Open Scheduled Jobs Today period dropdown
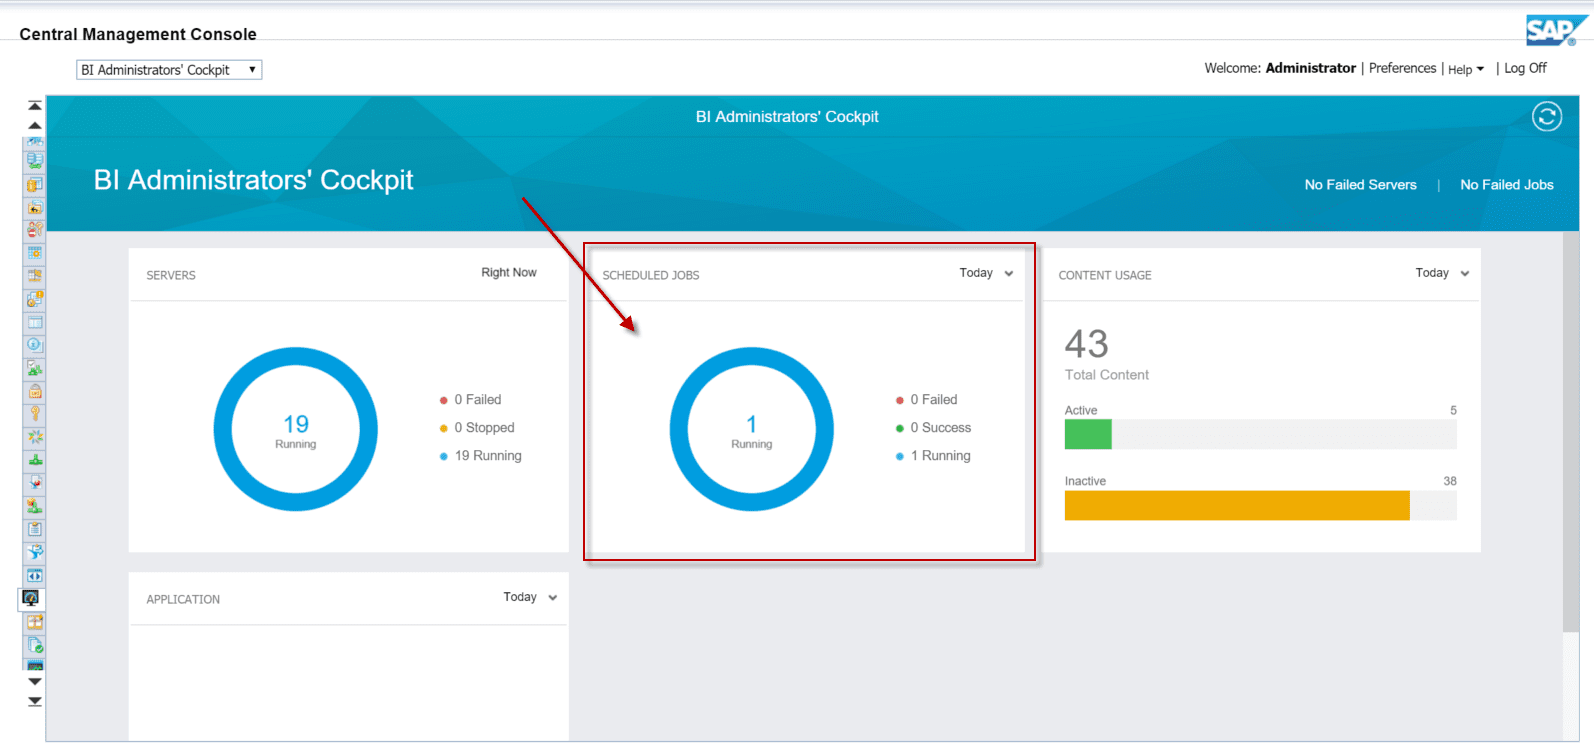The height and width of the screenshot is (750, 1594). [986, 273]
